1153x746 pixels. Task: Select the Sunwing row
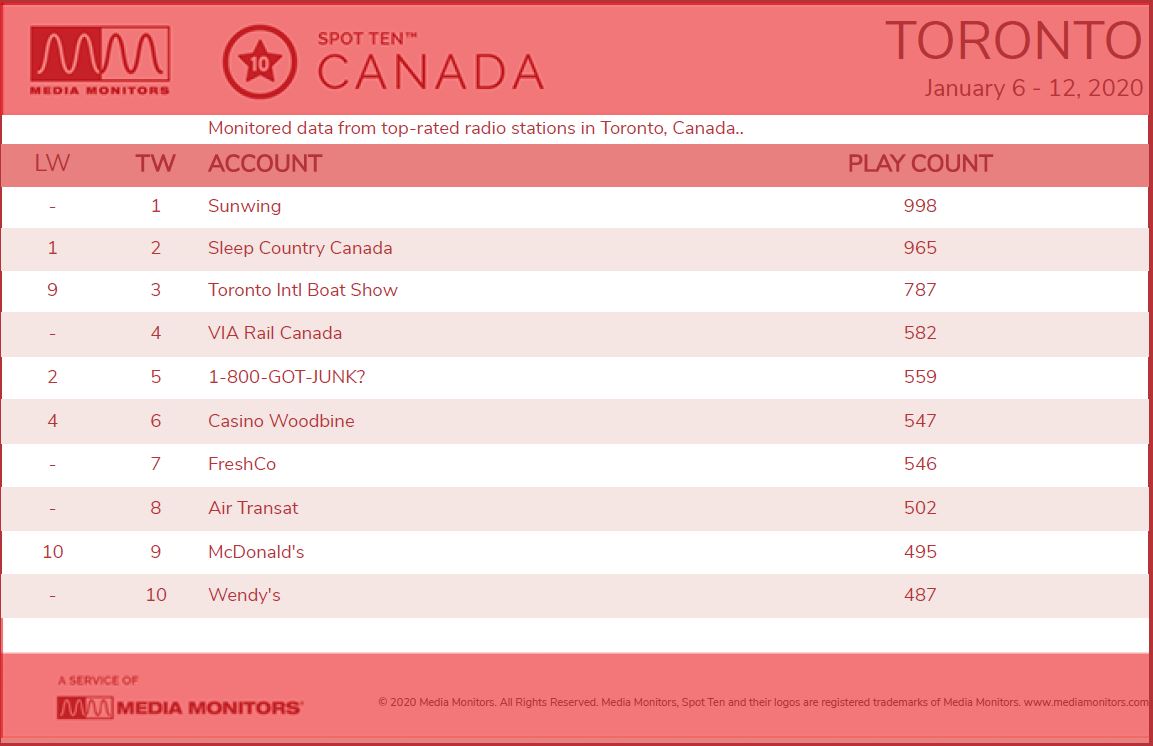[576, 207]
